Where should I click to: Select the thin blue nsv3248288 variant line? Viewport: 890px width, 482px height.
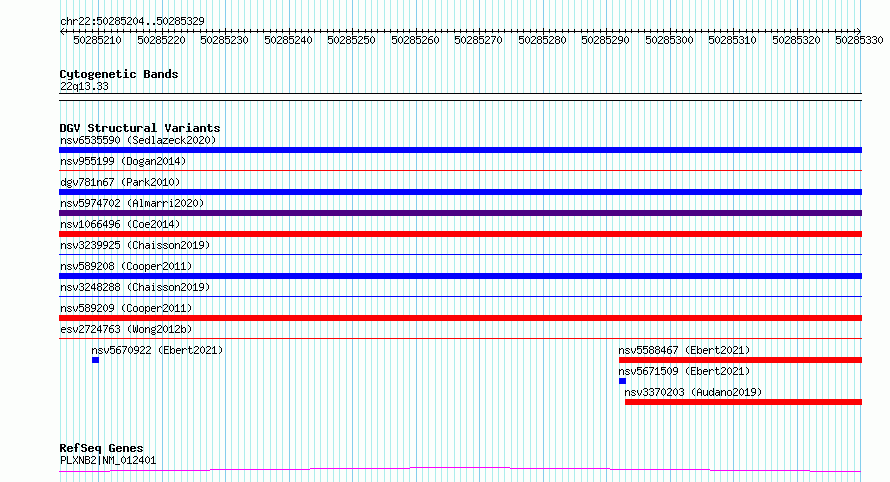pos(460,296)
